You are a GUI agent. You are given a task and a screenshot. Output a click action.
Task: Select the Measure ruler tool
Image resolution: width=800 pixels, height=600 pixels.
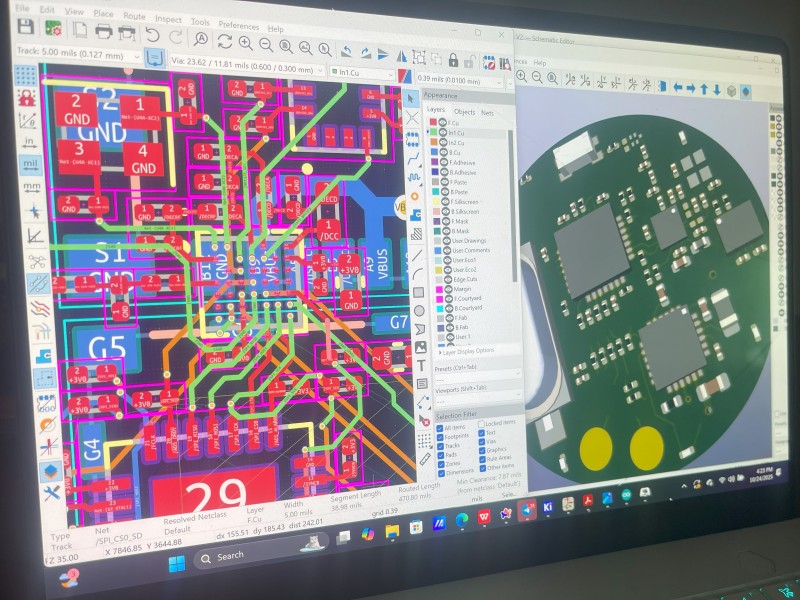[425, 459]
